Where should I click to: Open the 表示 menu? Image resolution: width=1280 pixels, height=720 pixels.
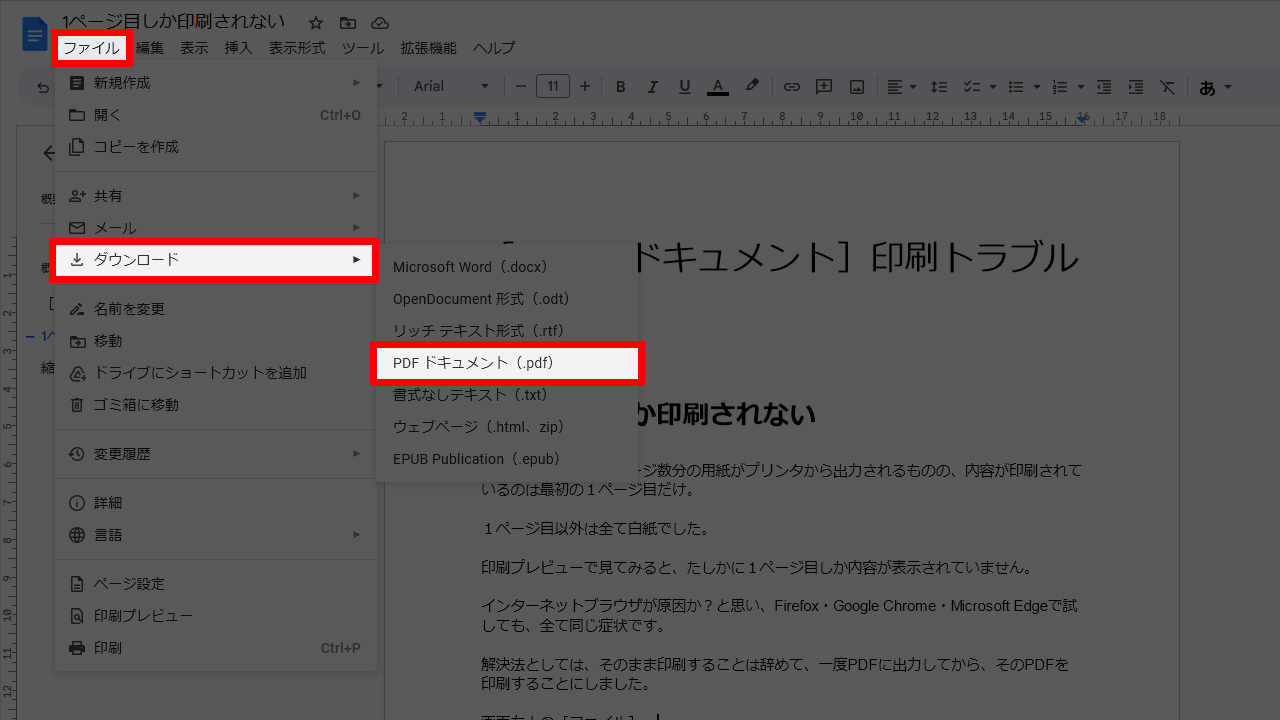coord(194,48)
